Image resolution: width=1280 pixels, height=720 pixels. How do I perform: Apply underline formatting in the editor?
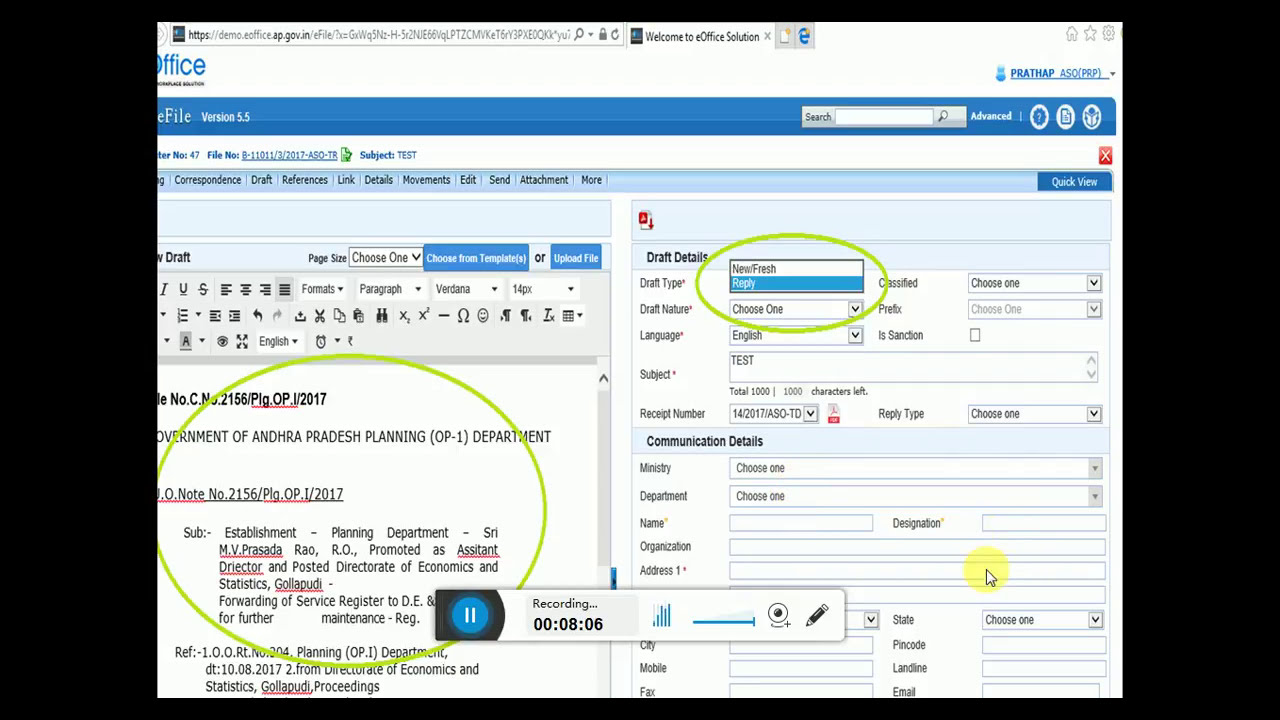183,289
